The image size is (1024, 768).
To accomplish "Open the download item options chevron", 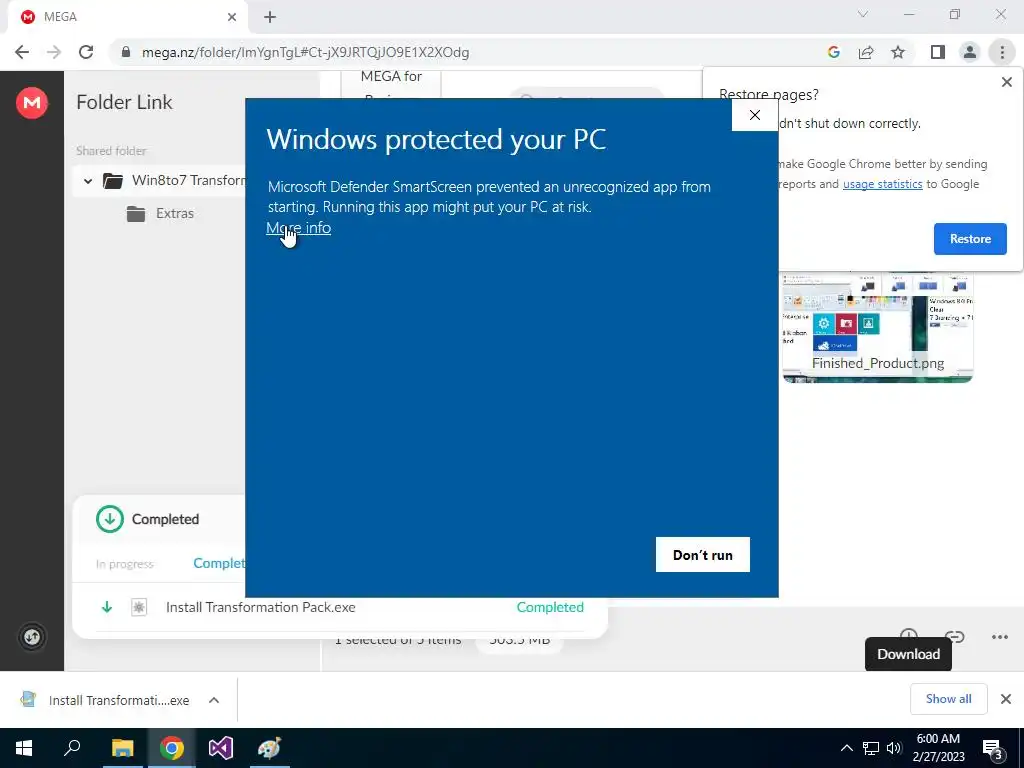I will [214, 700].
